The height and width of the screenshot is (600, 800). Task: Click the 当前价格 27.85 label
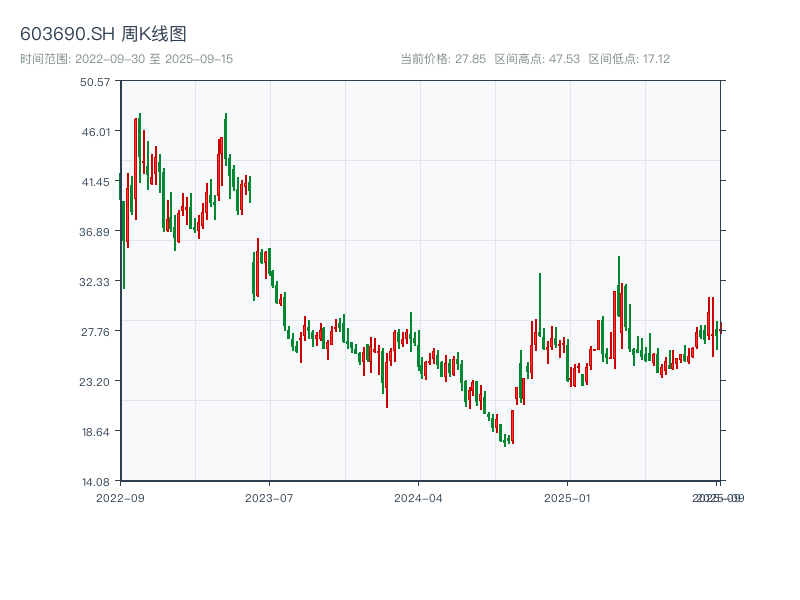coord(443,59)
